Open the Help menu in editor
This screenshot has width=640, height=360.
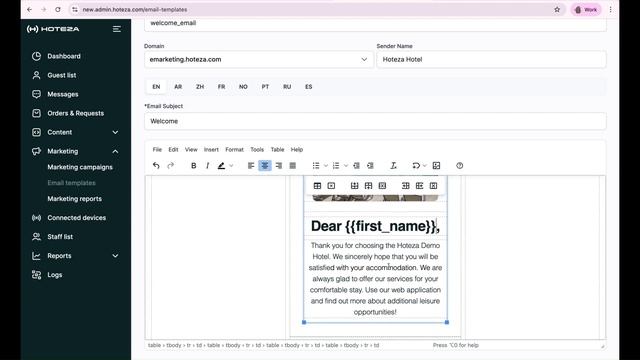pos(297,149)
